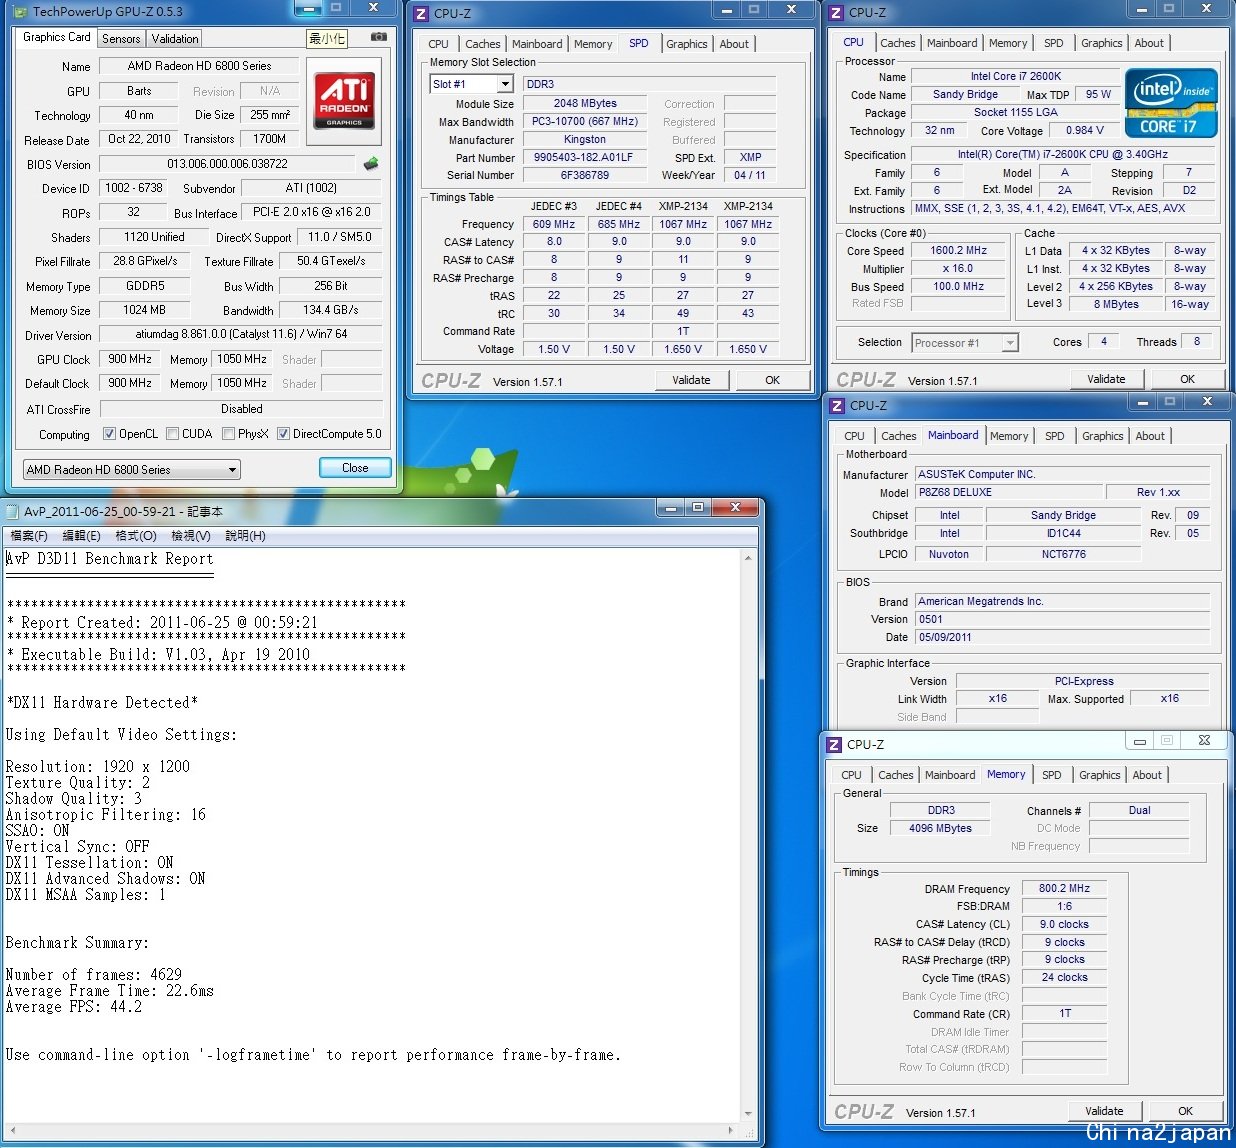Toggle the PhysX checkbox

click(228, 434)
